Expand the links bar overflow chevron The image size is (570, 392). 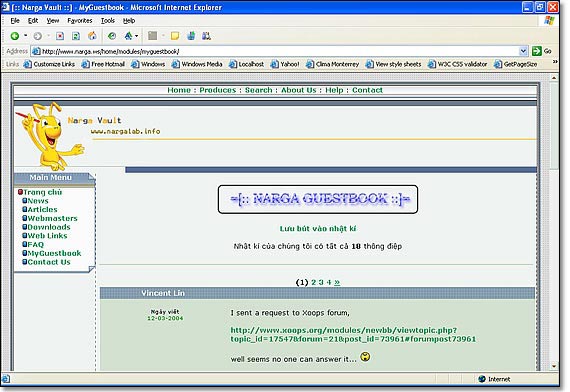555,62
